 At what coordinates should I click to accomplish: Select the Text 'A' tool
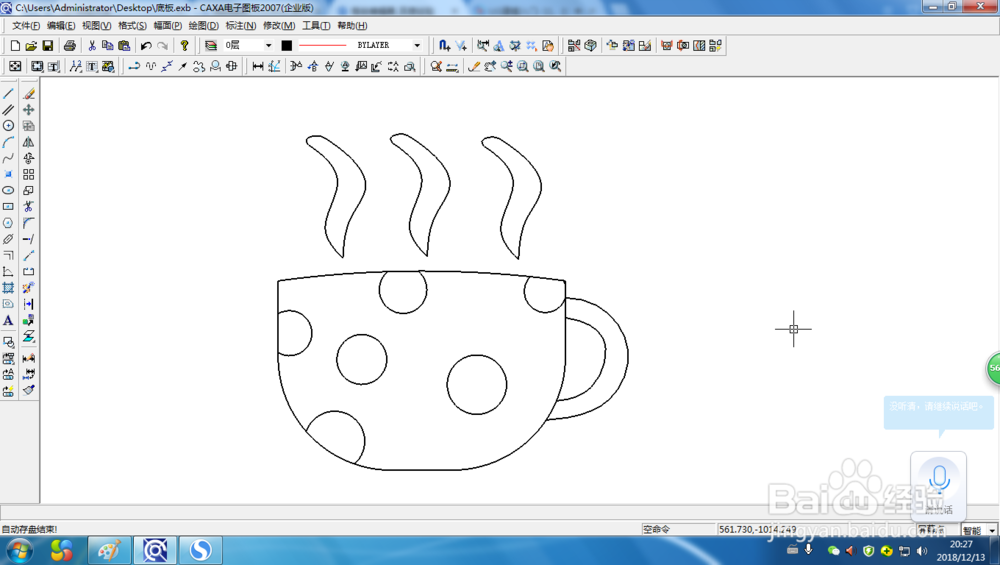[8, 320]
